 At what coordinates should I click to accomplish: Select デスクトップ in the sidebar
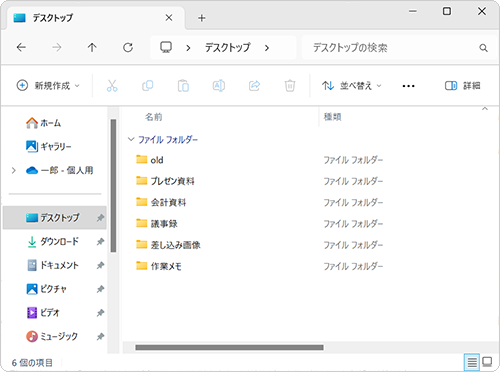(55, 218)
